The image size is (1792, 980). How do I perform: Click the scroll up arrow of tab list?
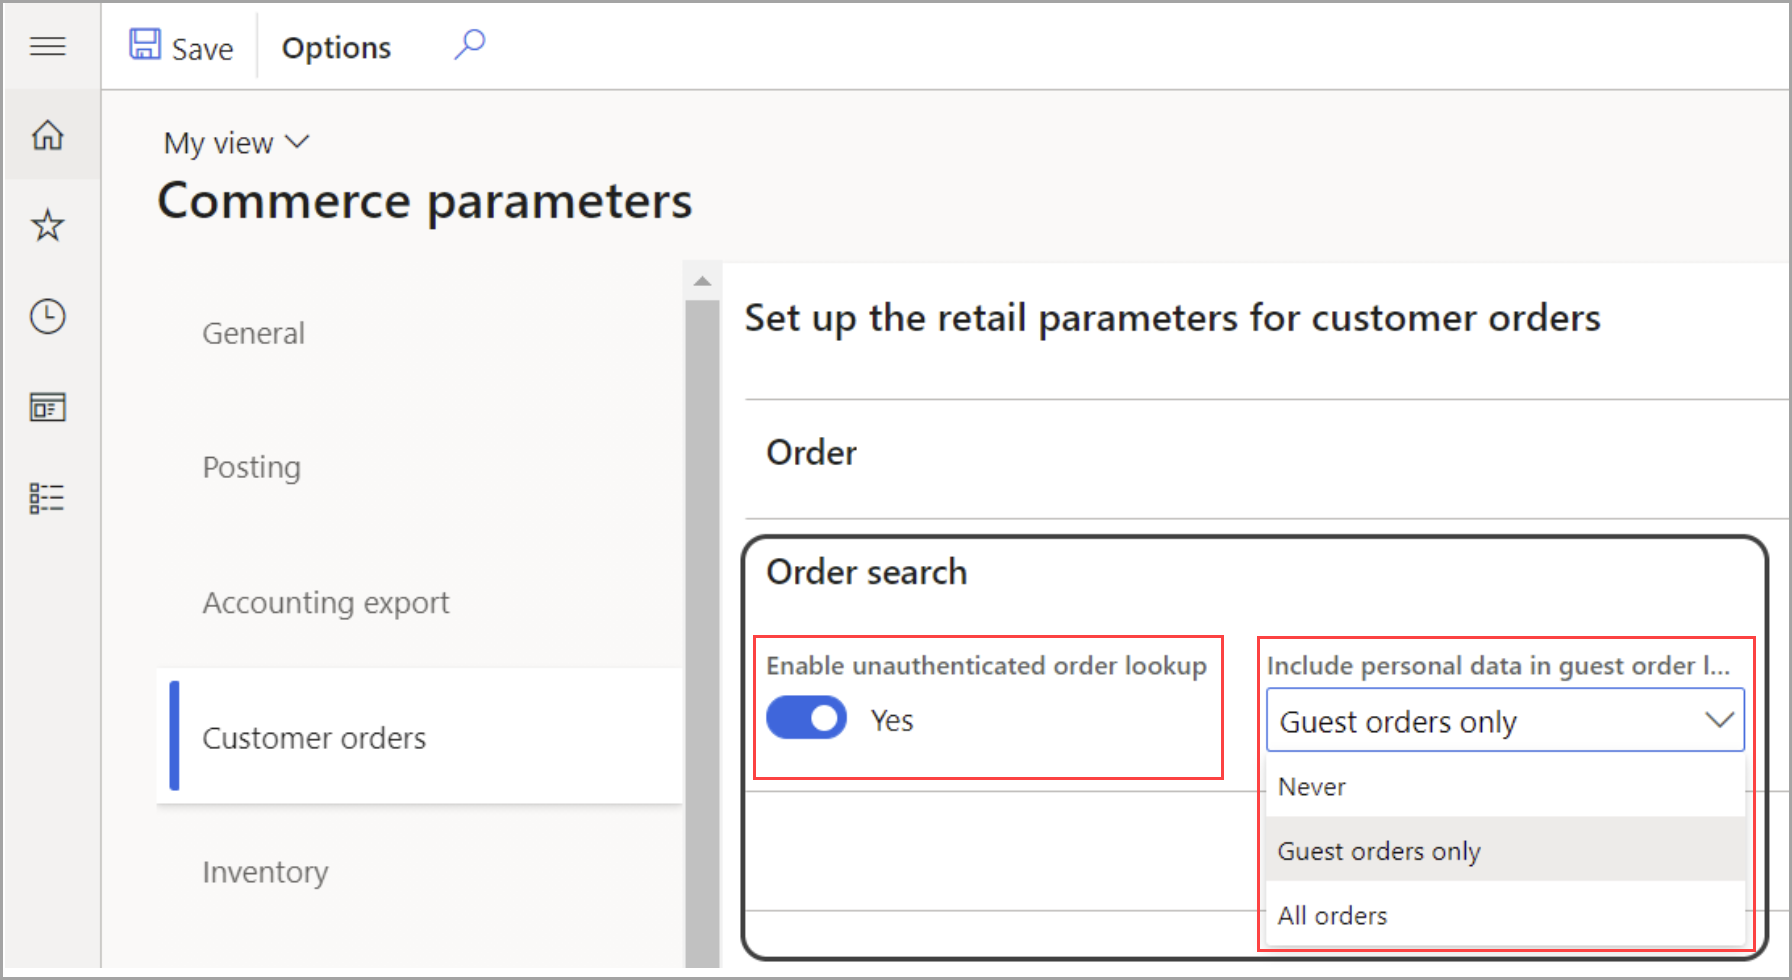tap(702, 281)
